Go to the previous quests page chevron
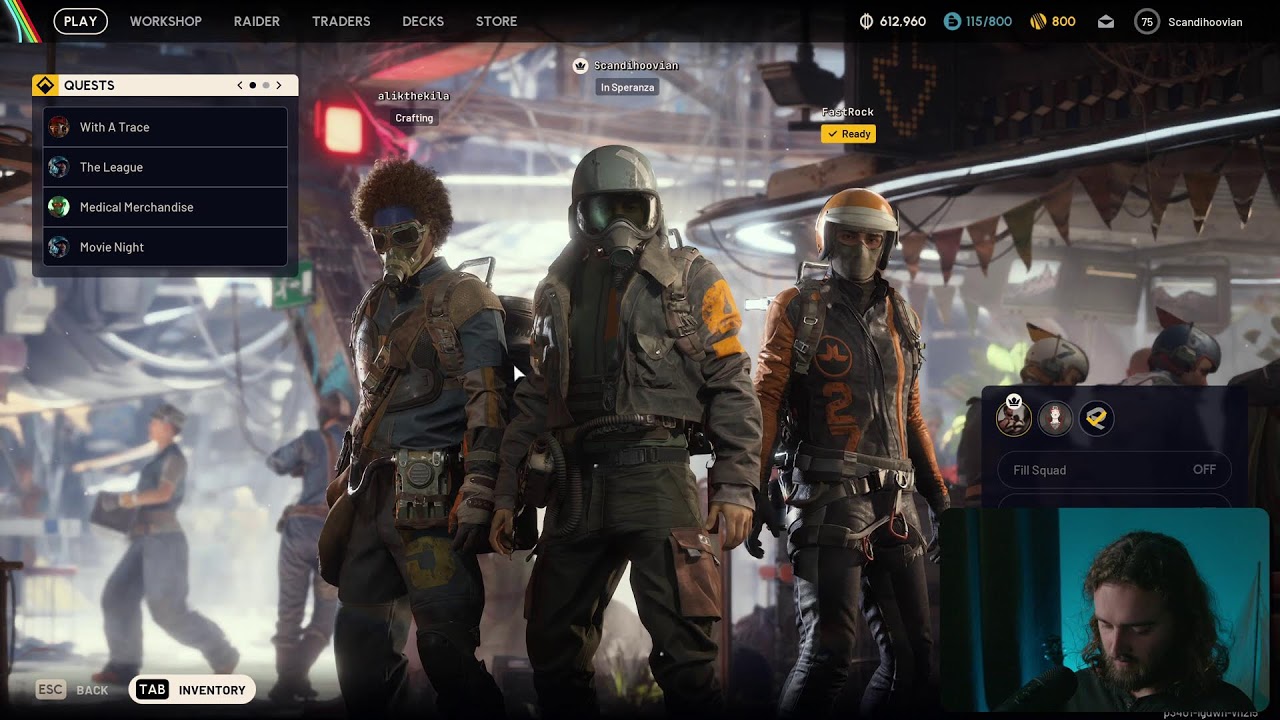Viewport: 1280px width, 720px height. [240, 85]
